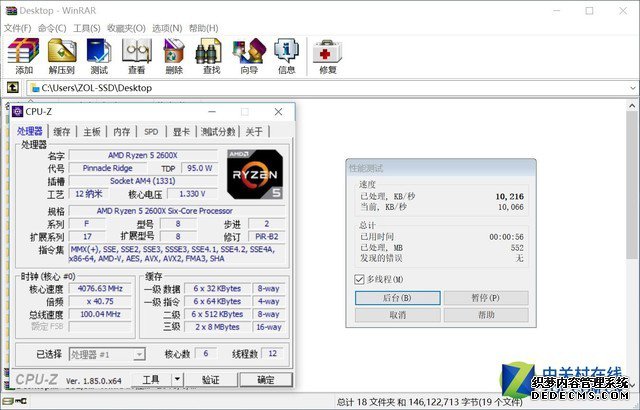Screen dimensions: 640x410
Task: Click the Delete (删除) toolbar icon
Action: pyautogui.click(x=174, y=56)
